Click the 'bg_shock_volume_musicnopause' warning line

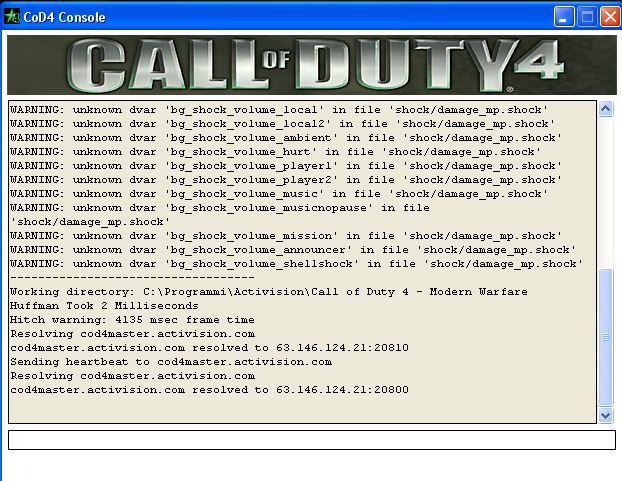(x=220, y=215)
